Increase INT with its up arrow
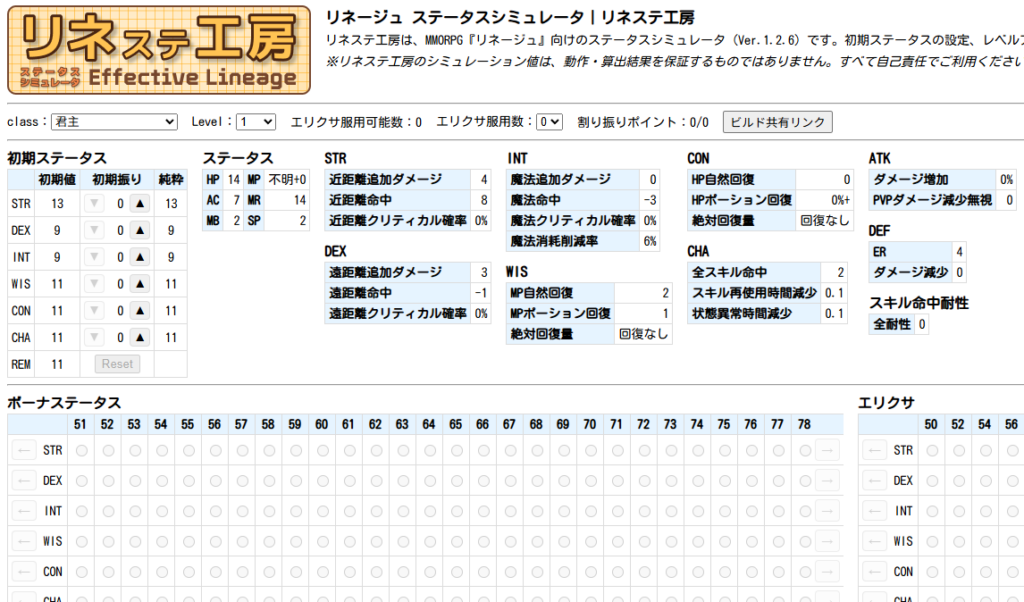Viewport: 1024px width, 602px height. click(x=141, y=257)
